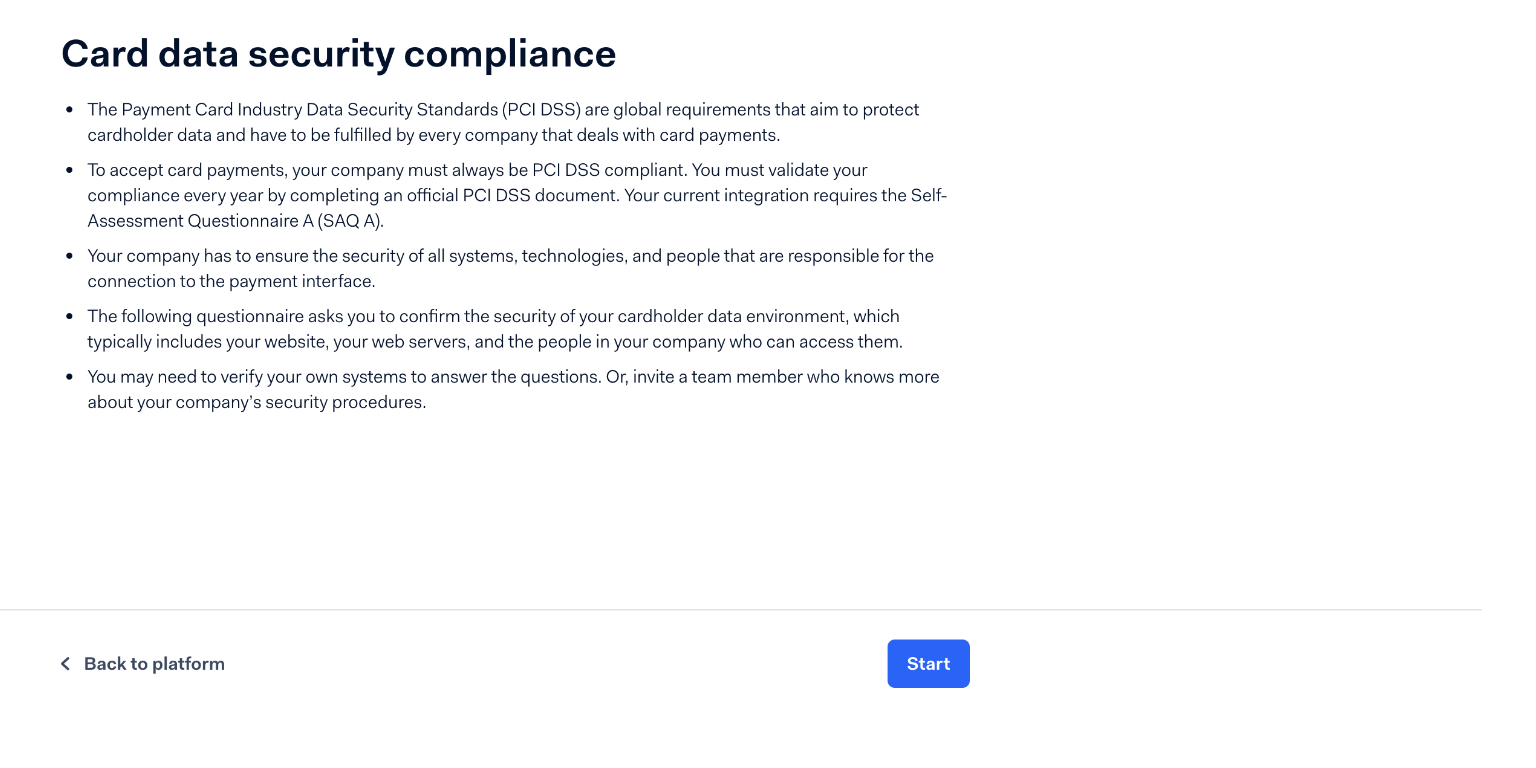Image resolution: width=1536 pixels, height=768 pixels.
Task: Click the Card data security compliance heading
Action: point(338,54)
